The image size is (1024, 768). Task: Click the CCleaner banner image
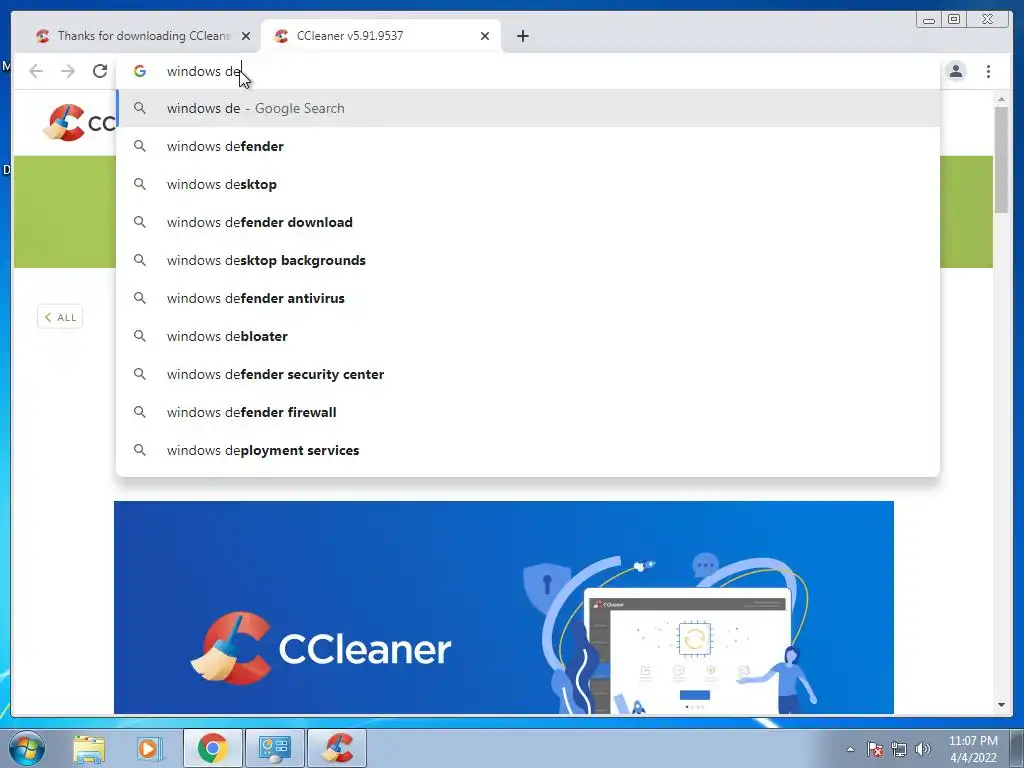pyautogui.click(x=504, y=607)
